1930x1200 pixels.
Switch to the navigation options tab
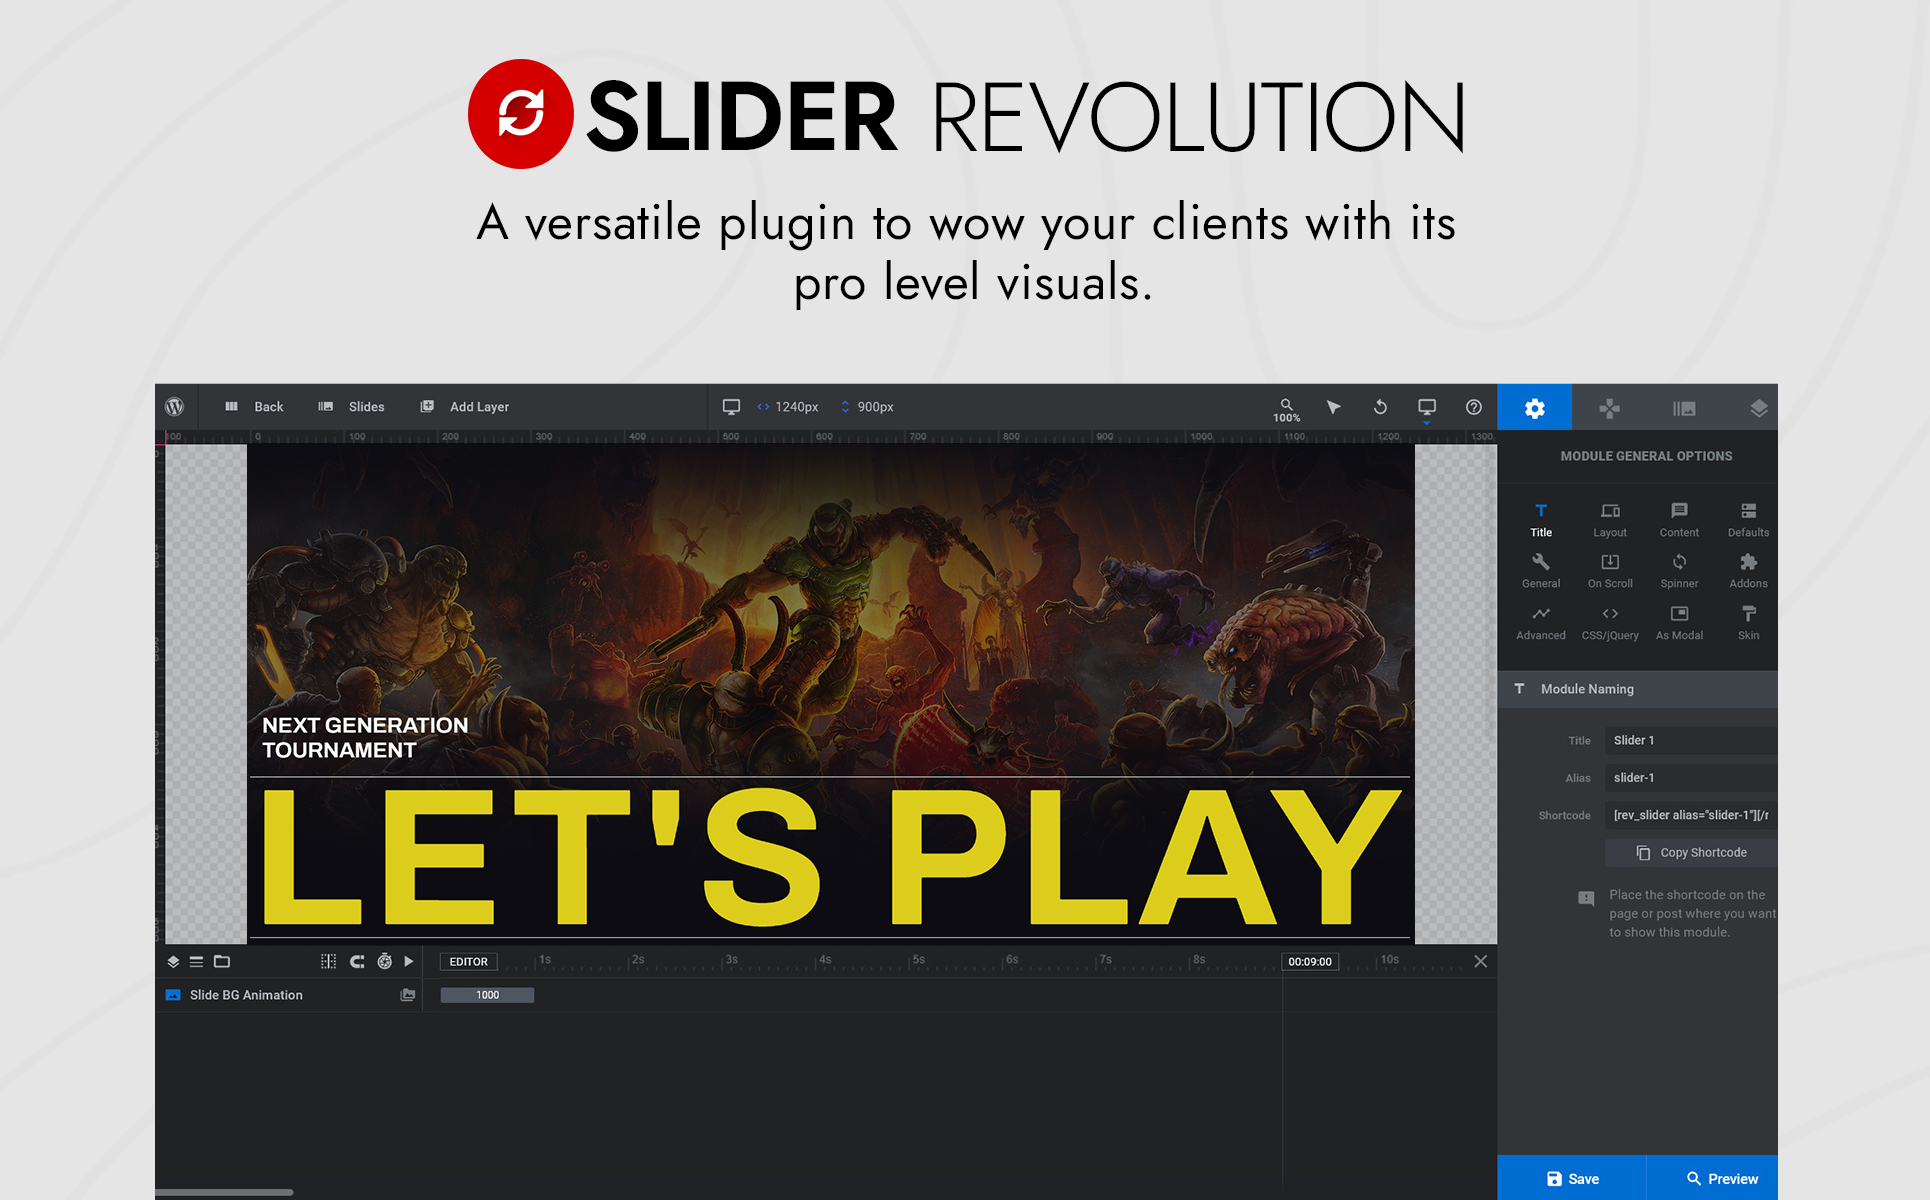1609,408
